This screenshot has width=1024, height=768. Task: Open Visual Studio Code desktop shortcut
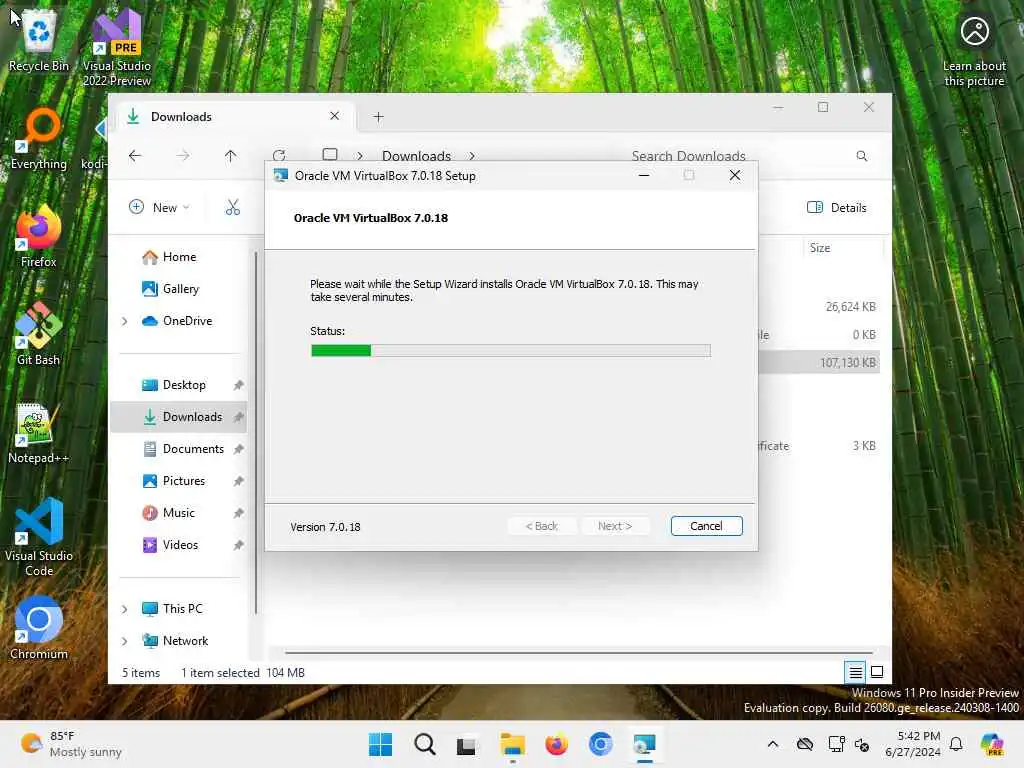pos(39,537)
